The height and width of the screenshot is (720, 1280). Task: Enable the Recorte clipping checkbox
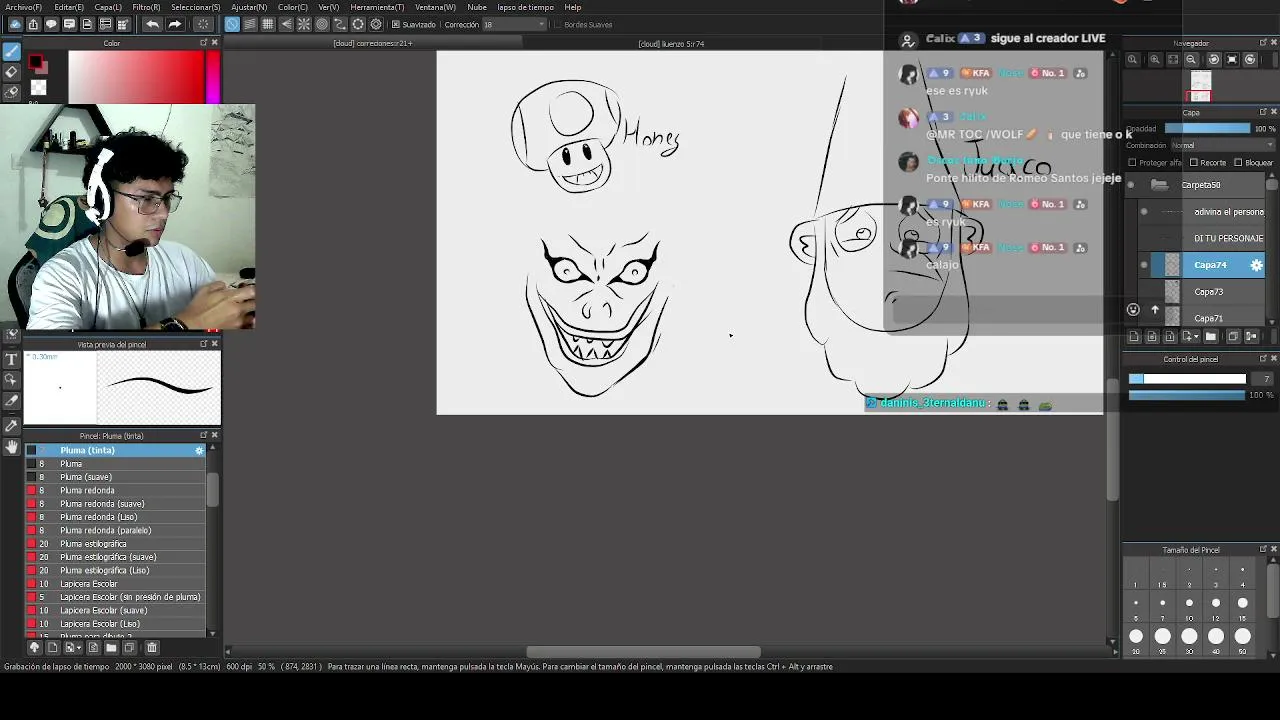pos(1193,163)
